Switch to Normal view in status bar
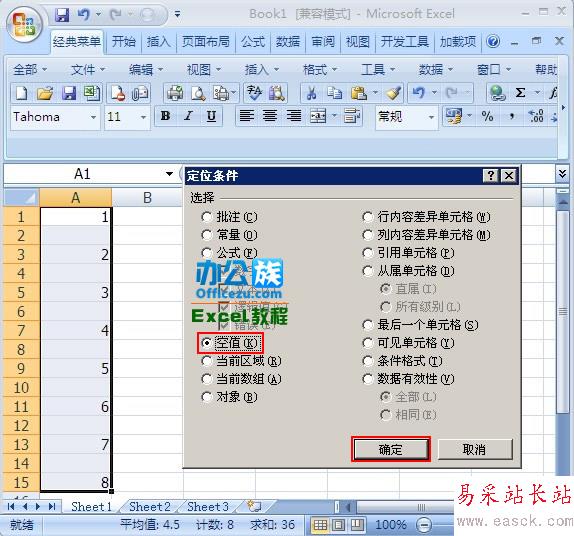 pos(320,525)
